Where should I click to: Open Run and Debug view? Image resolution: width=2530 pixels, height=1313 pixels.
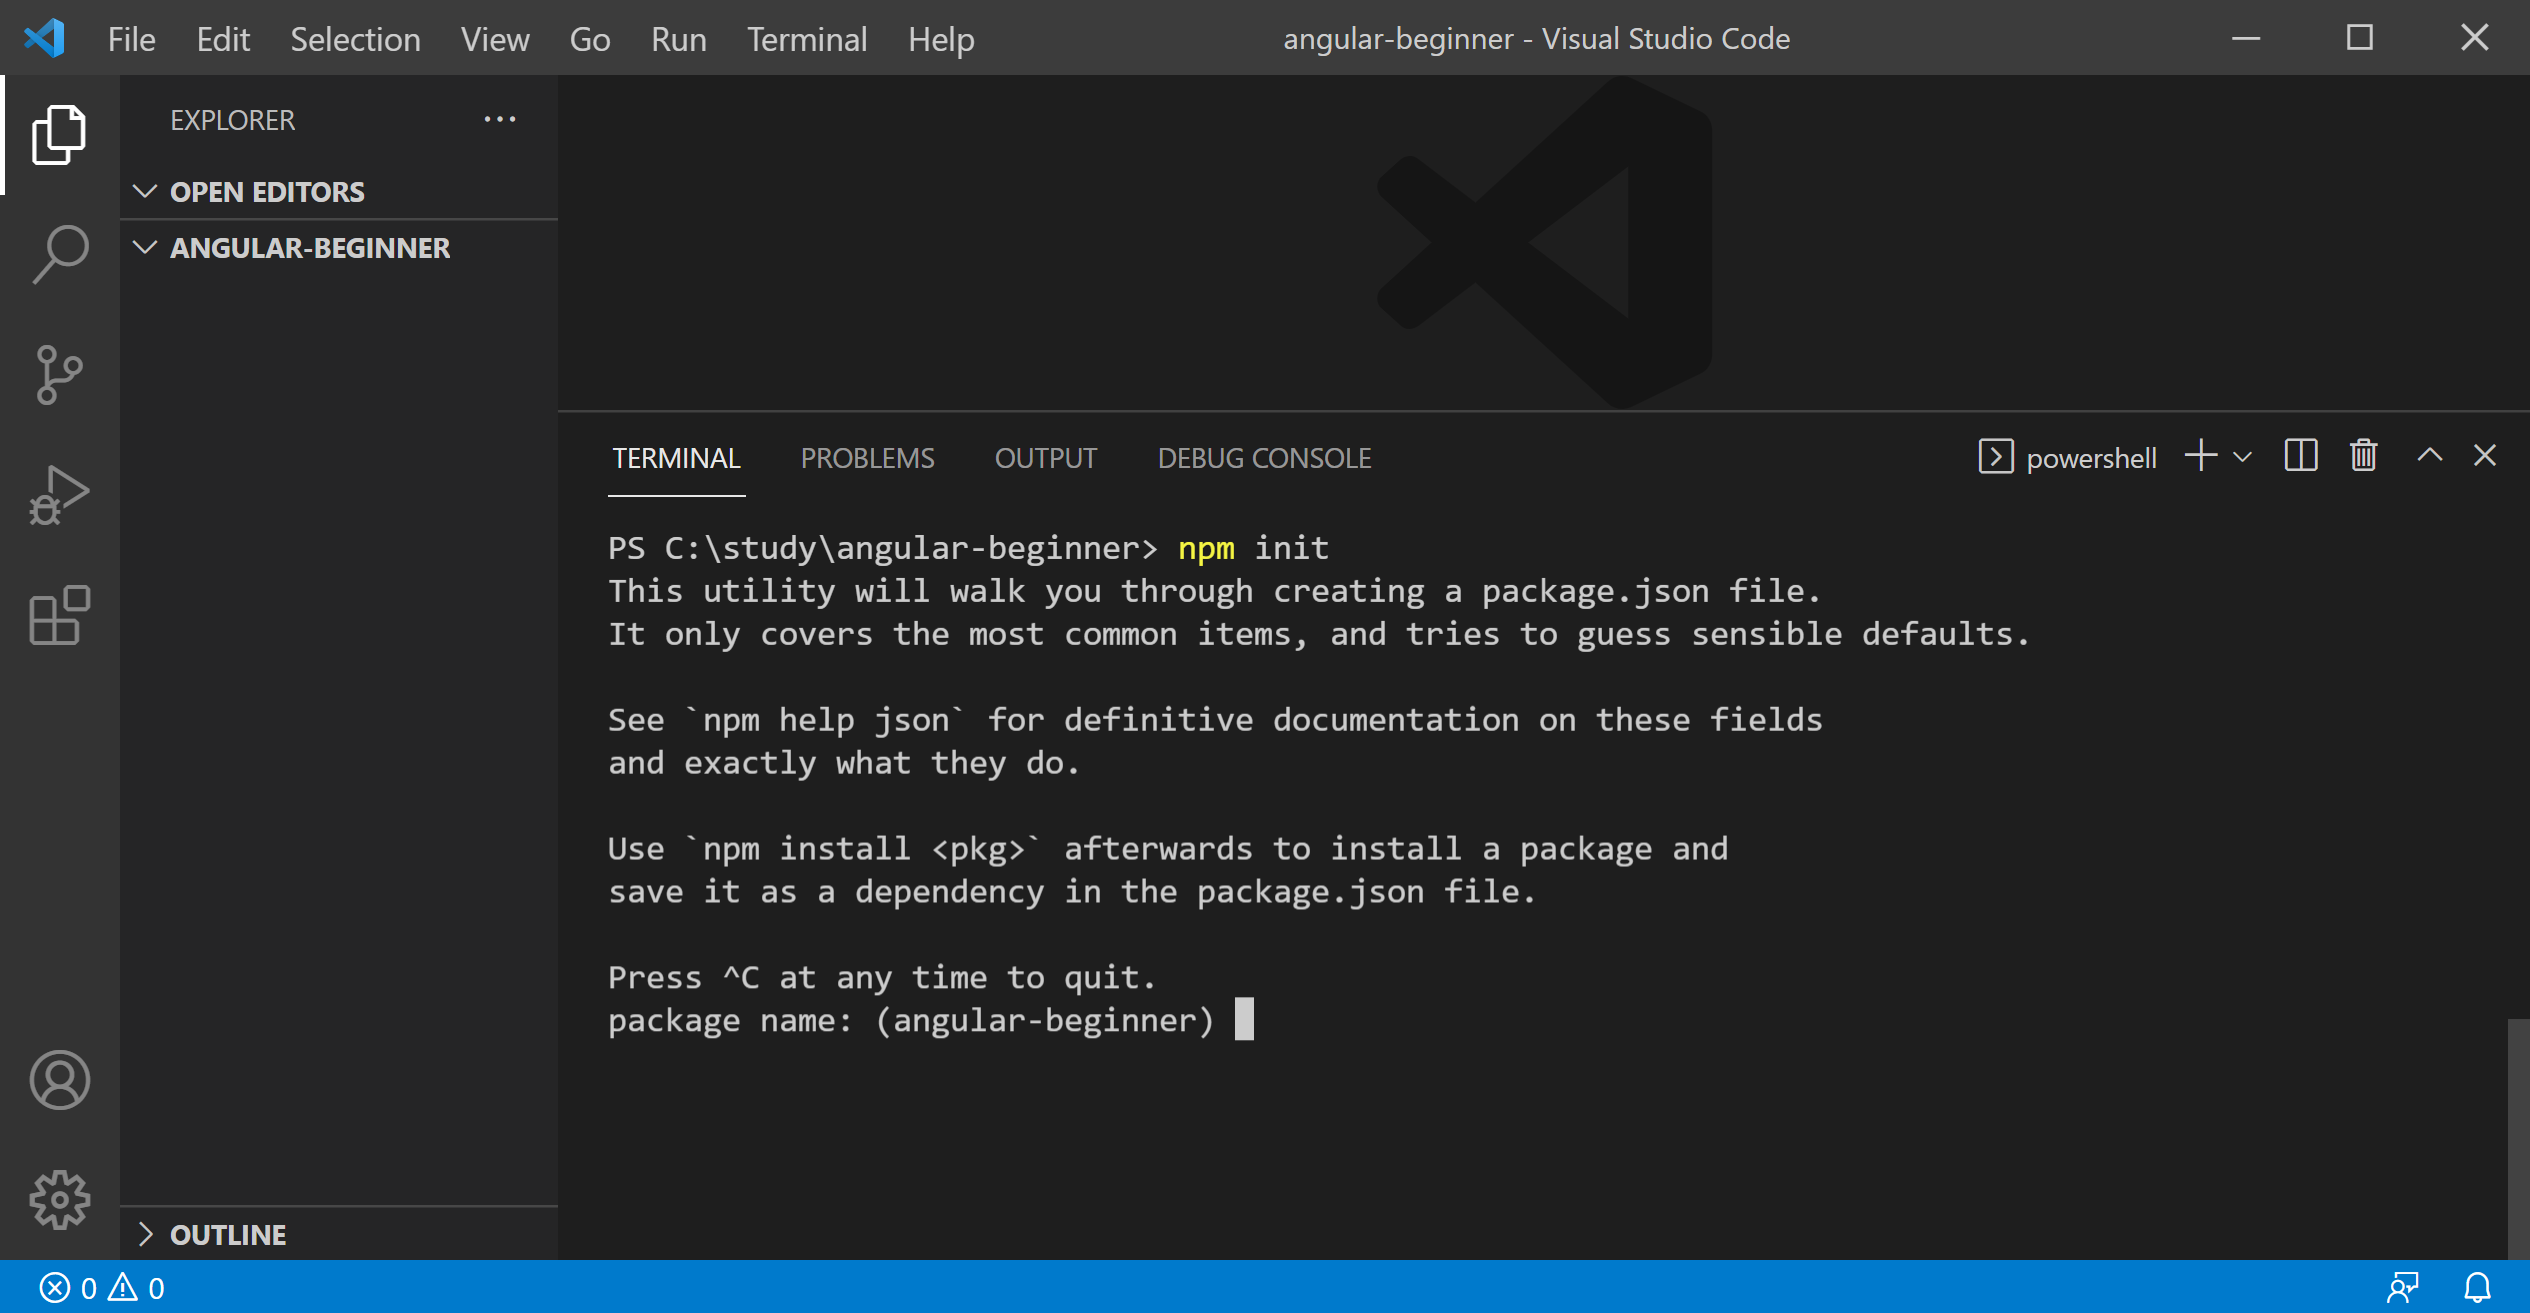pos(60,495)
